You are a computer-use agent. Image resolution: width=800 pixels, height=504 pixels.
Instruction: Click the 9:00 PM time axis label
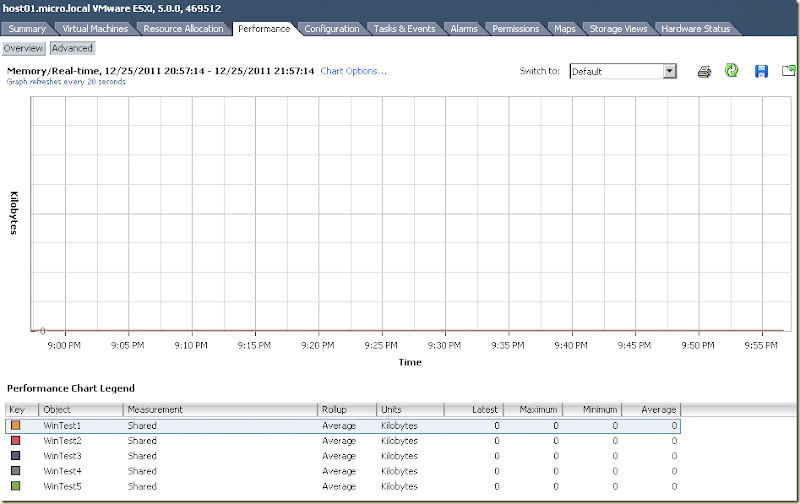pos(64,346)
